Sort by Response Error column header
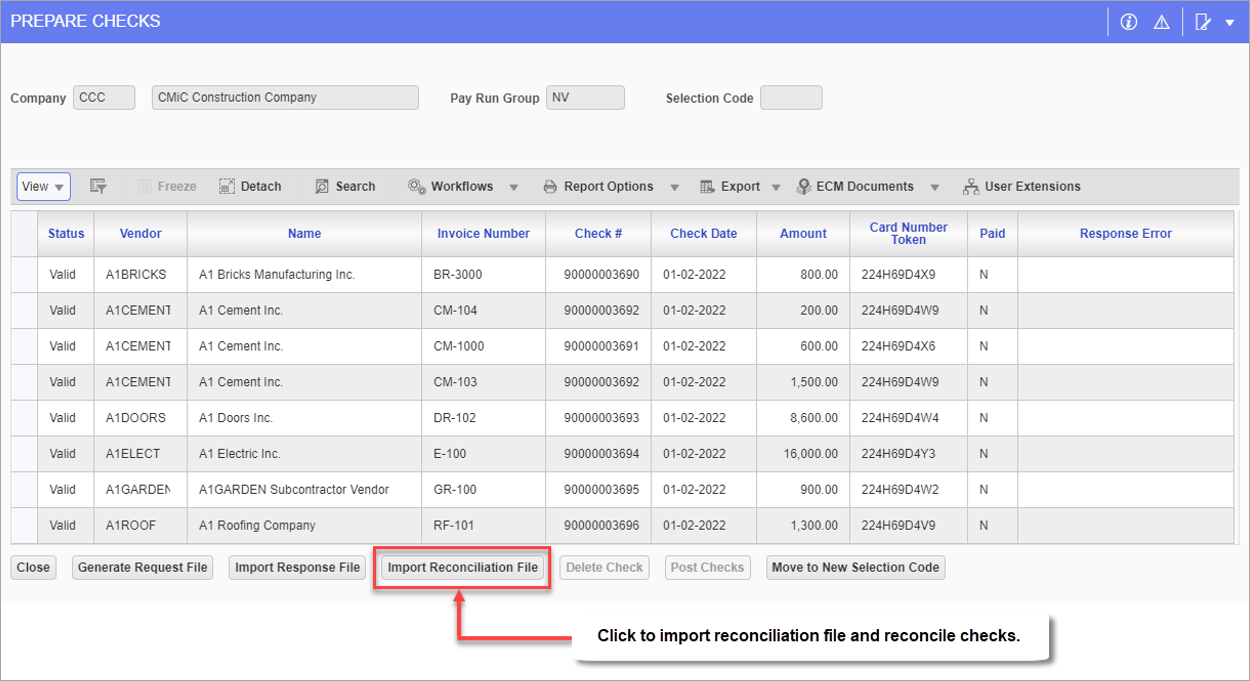This screenshot has width=1250, height=681. (x=1125, y=233)
